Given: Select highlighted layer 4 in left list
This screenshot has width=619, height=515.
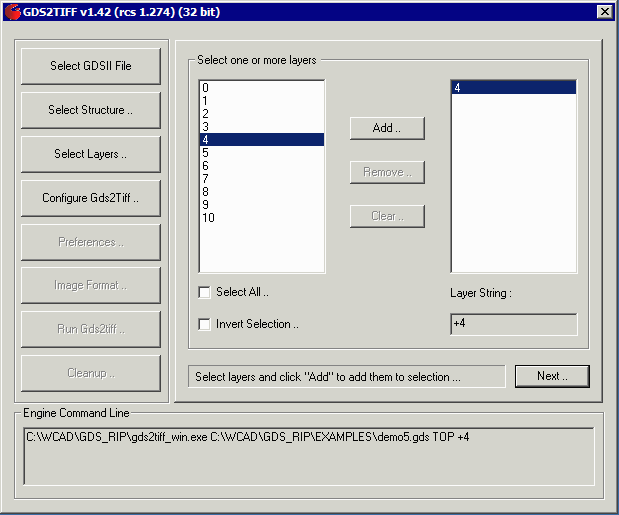Looking at the screenshot, I should pyautogui.click(x=262, y=140).
